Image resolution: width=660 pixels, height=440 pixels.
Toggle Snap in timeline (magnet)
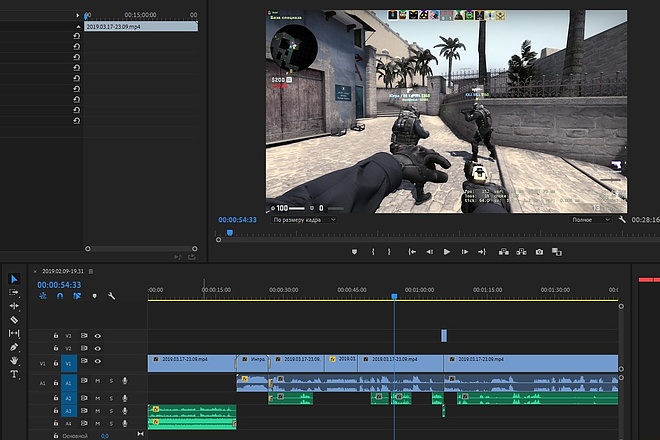60,296
